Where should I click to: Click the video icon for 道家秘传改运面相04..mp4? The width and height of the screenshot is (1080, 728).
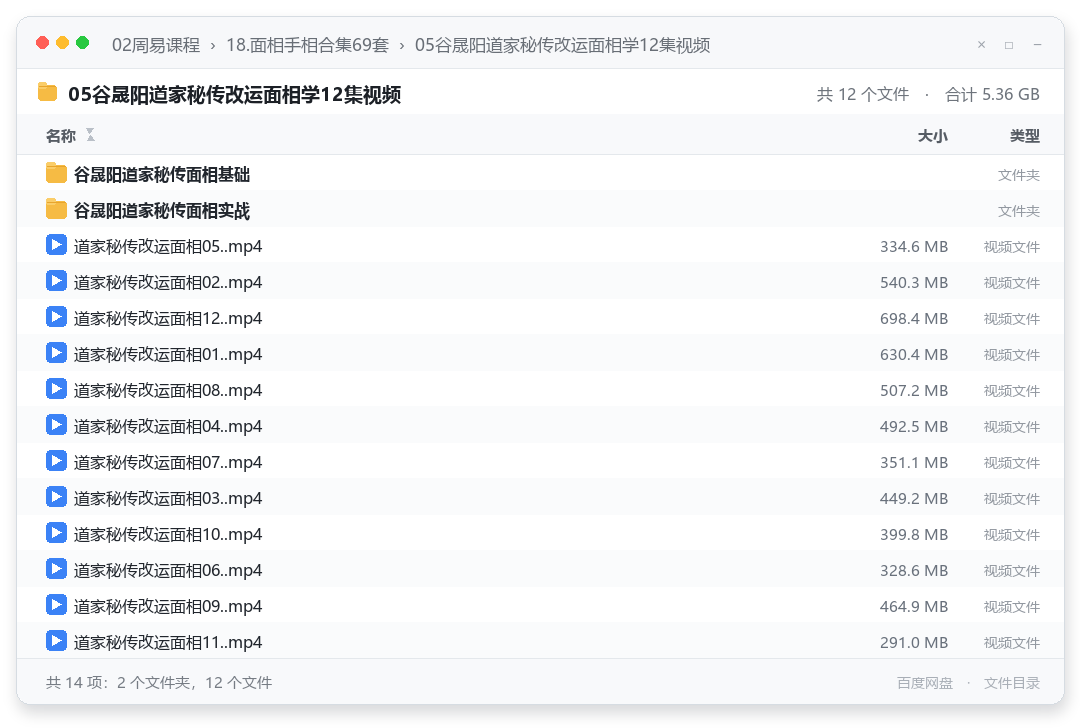[x=56, y=425]
